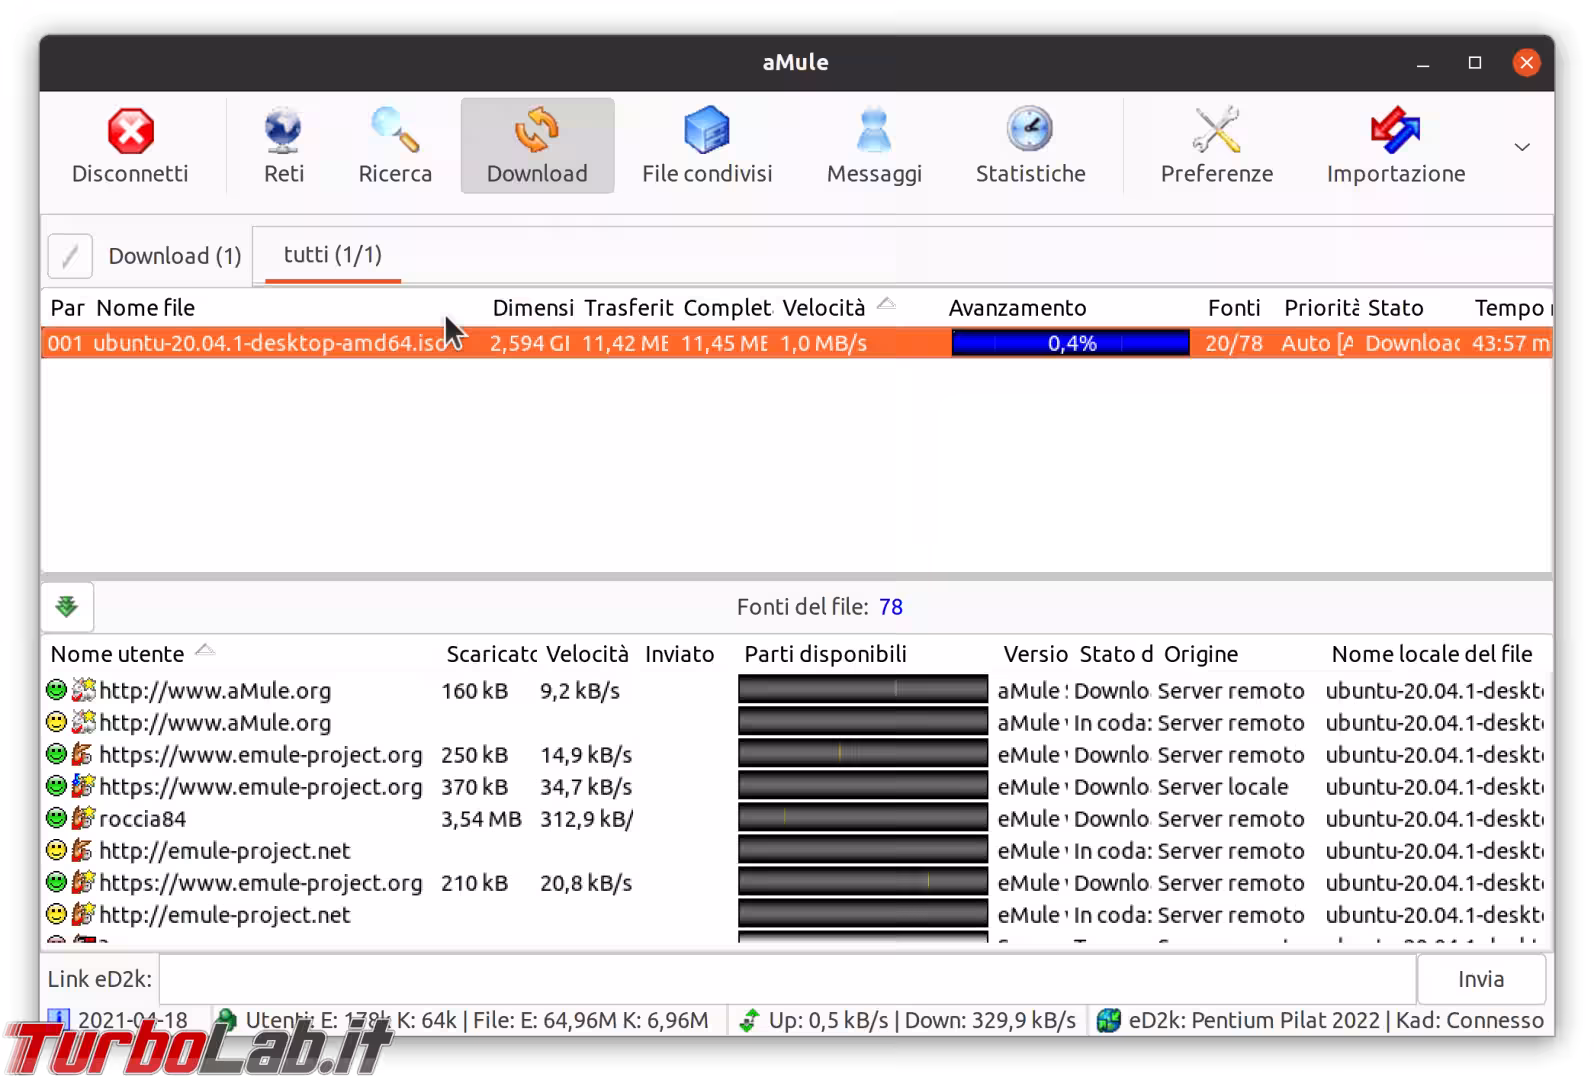Screen dimensions: 1594x1080
Task: Select the Download toolbar button
Action: click(537, 146)
